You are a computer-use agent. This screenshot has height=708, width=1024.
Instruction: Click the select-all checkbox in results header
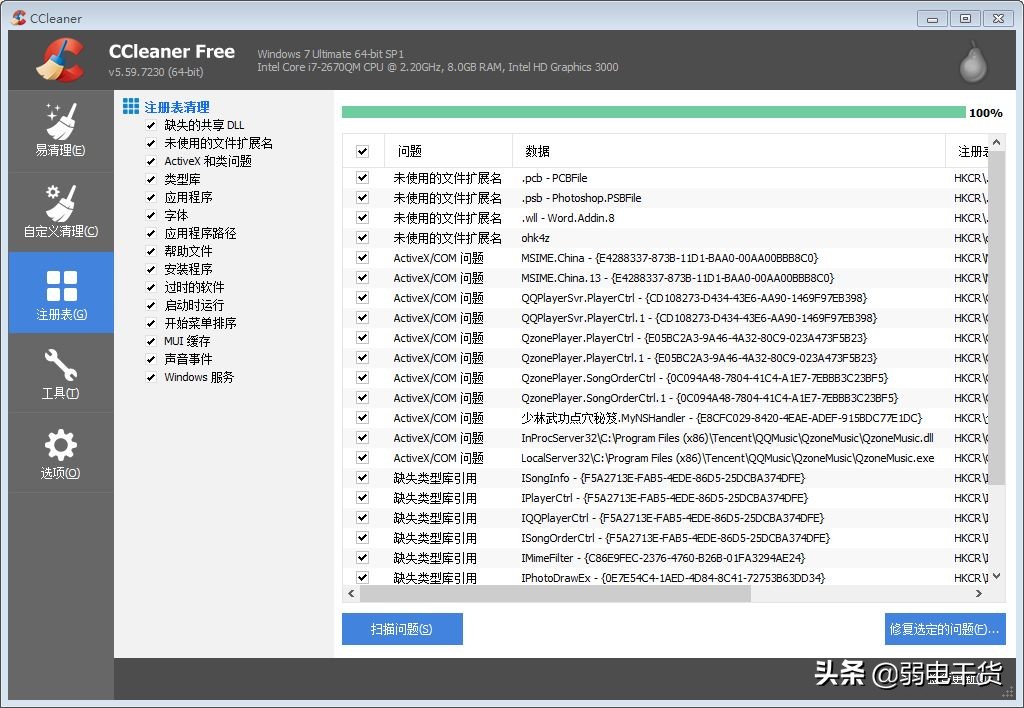[x=361, y=151]
